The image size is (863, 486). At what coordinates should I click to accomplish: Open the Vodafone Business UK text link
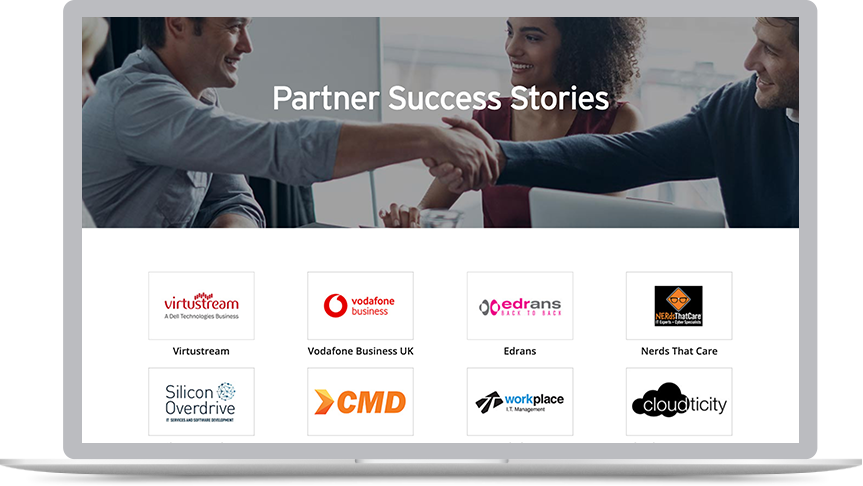(361, 351)
